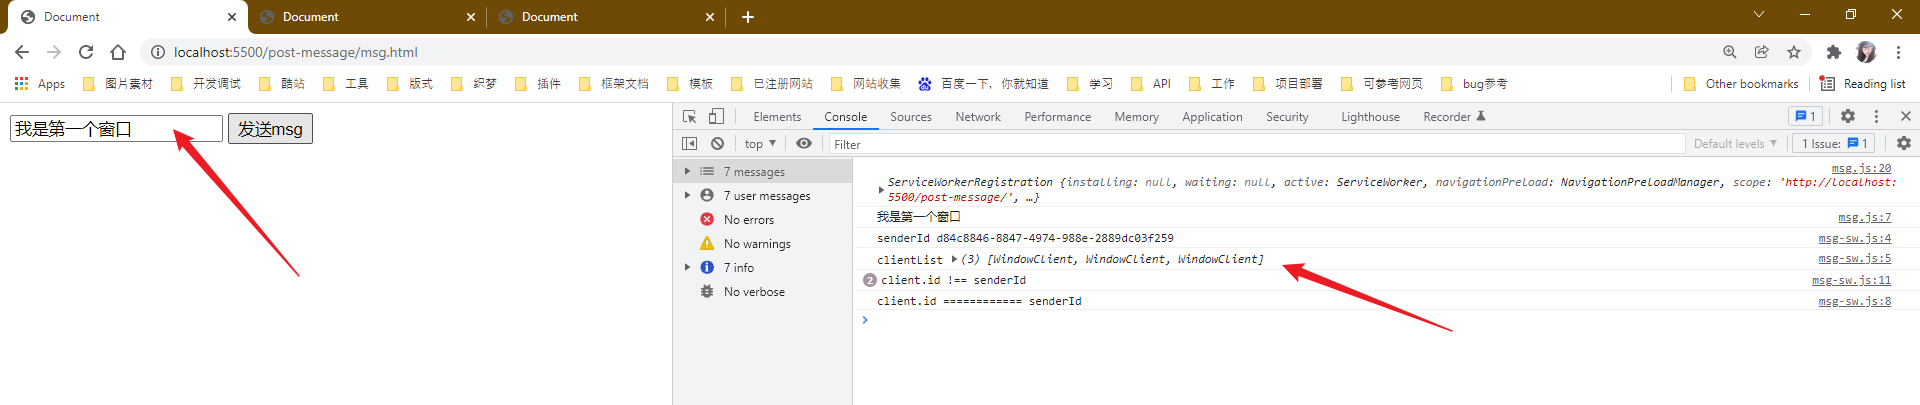Switch to Network tab
Viewport: 1920px width, 405px height.
click(x=978, y=117)
